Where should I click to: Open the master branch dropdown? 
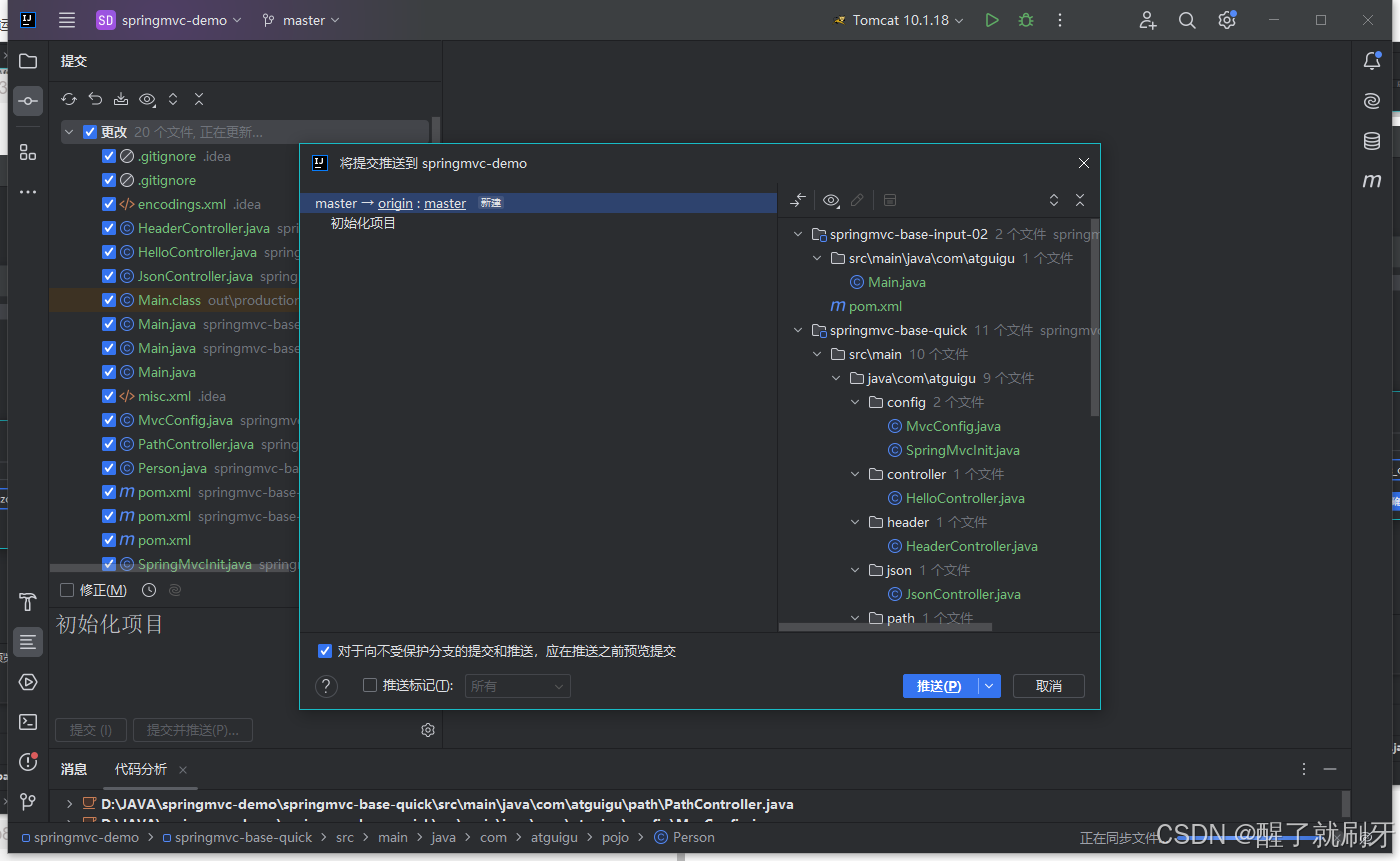[300, 20]
